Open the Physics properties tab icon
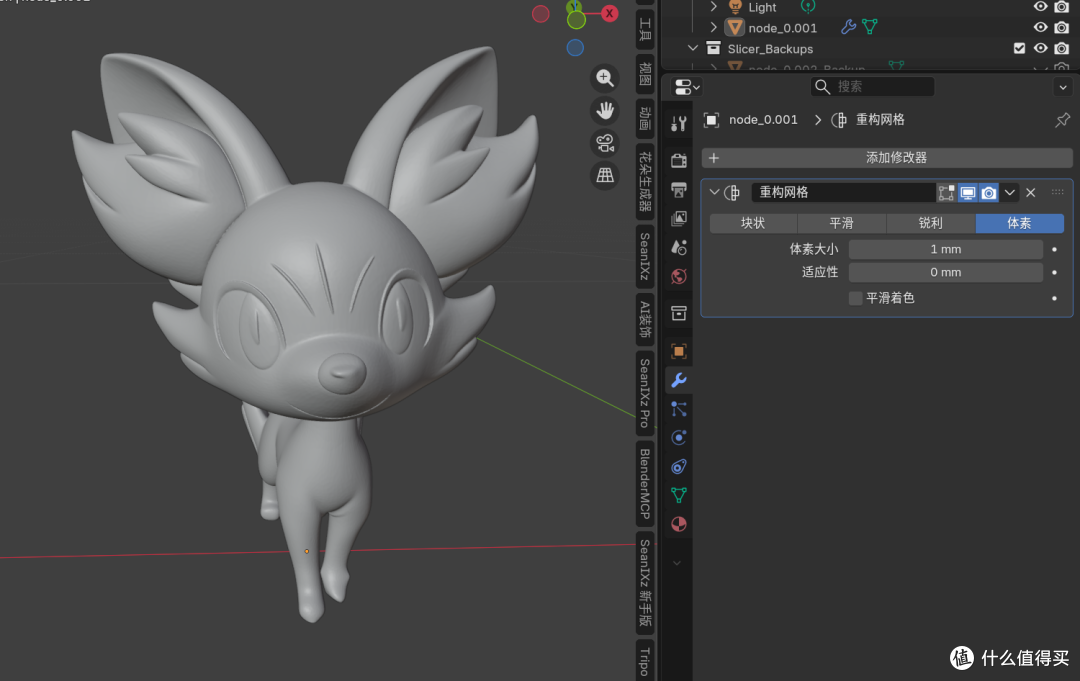Image resolution: width=1080 pixels, height=681 pixels. pos(678,438)
